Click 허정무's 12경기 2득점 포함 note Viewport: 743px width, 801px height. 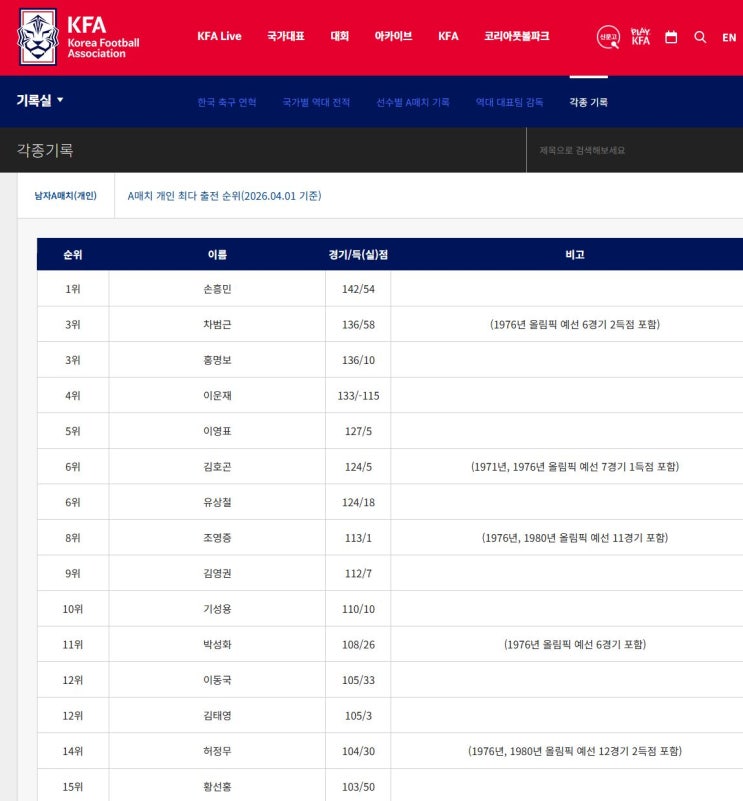coord(575,751)
